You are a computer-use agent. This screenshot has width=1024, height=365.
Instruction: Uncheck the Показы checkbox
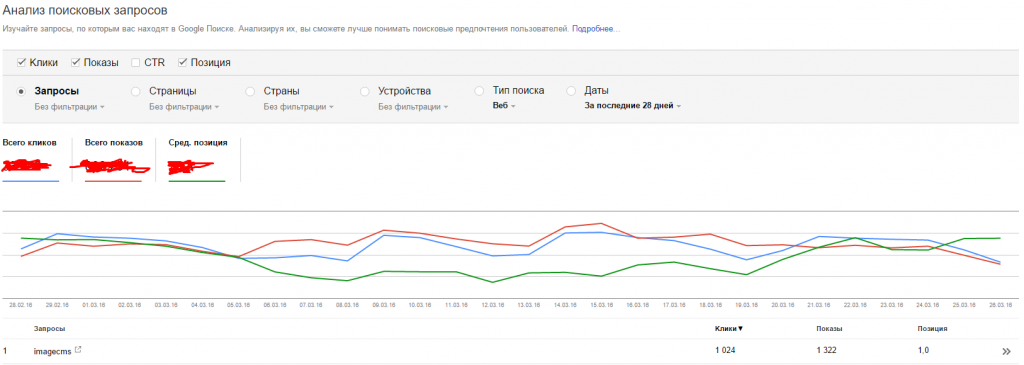(x=75, y=63)
